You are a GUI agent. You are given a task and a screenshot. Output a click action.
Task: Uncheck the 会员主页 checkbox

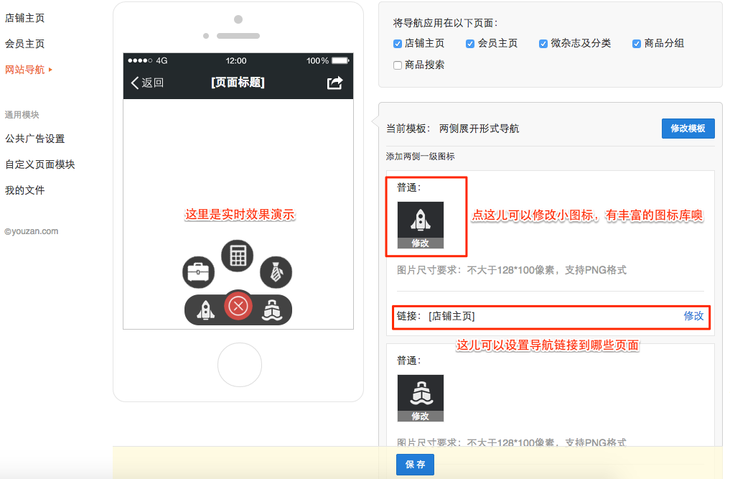[470, 44]
